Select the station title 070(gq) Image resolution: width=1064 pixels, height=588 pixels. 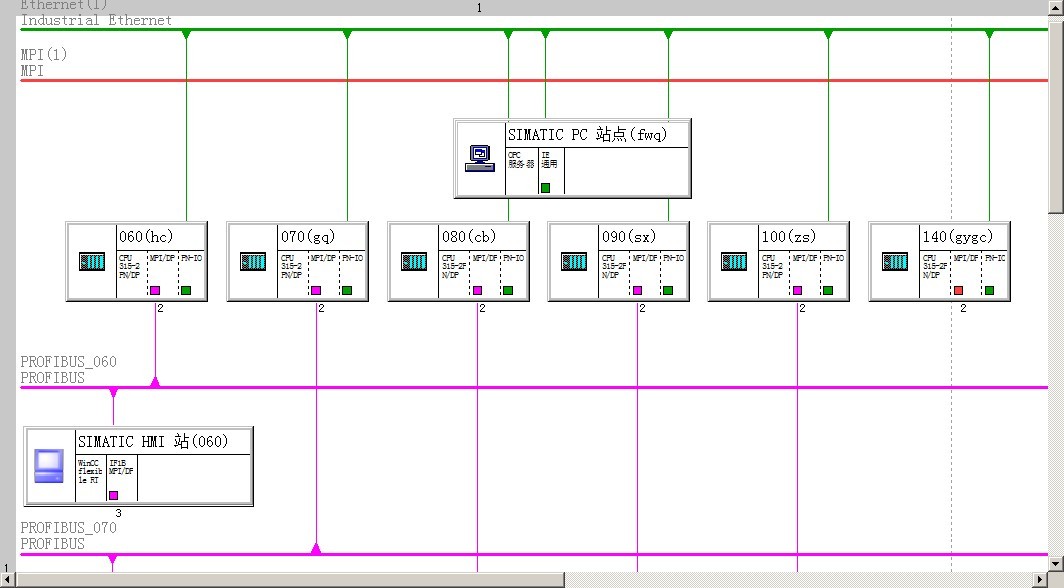tap(308, 237)
